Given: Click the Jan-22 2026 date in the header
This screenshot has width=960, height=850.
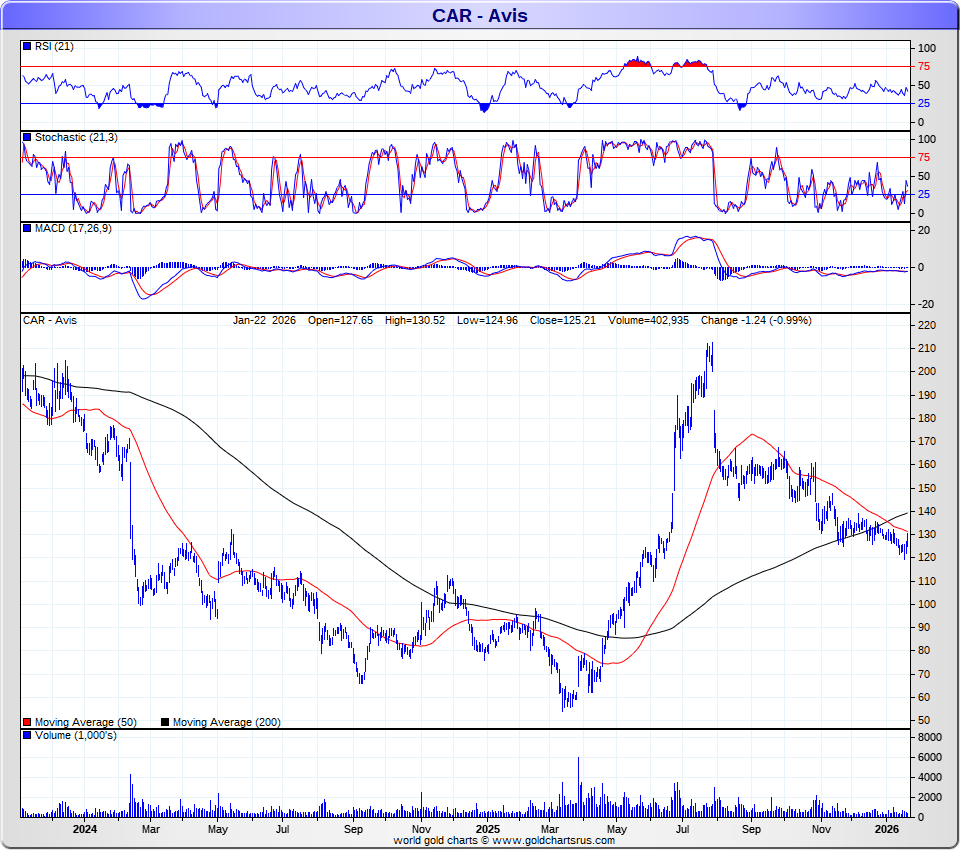Looking at the screenshot, I should click(265, 320).
